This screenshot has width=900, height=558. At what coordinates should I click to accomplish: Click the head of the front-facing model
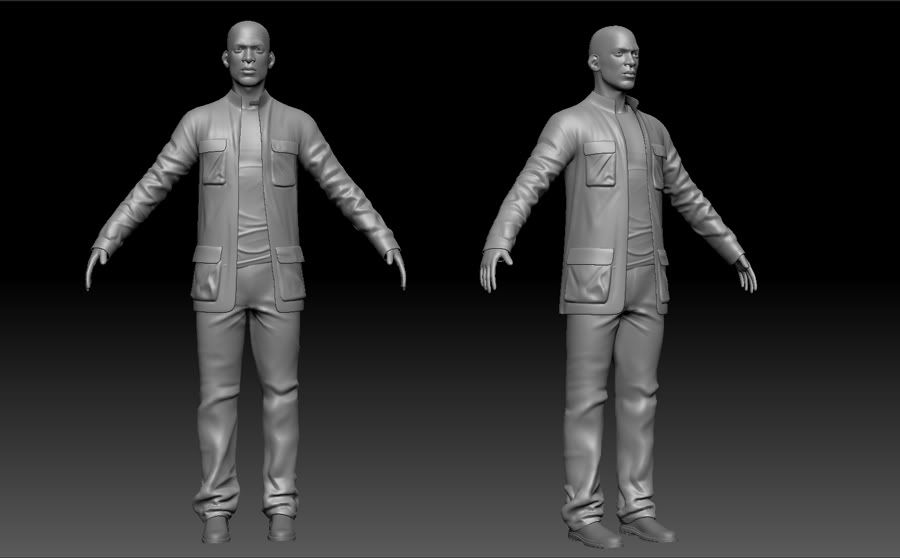[245, 55]
